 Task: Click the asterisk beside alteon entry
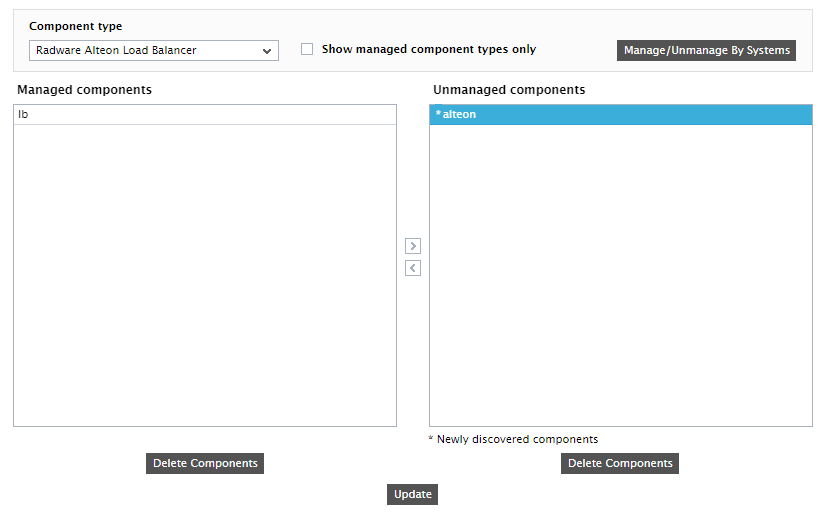(x=438, y=113)
